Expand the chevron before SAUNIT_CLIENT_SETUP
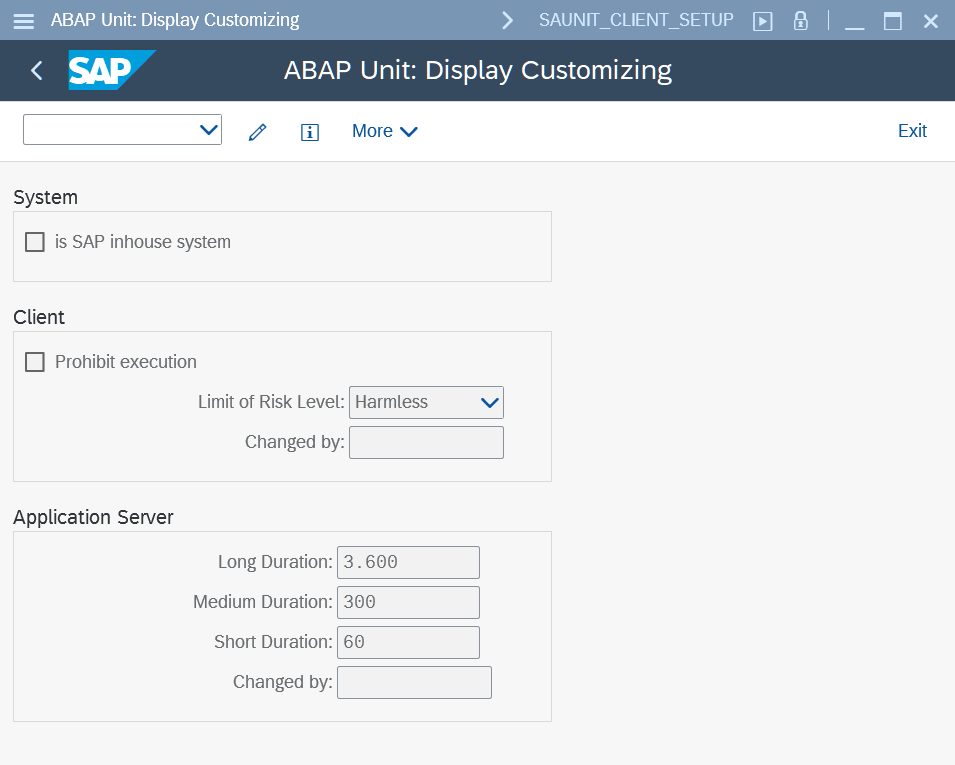This screenshot has height=765, width=955. click(507, 21)
